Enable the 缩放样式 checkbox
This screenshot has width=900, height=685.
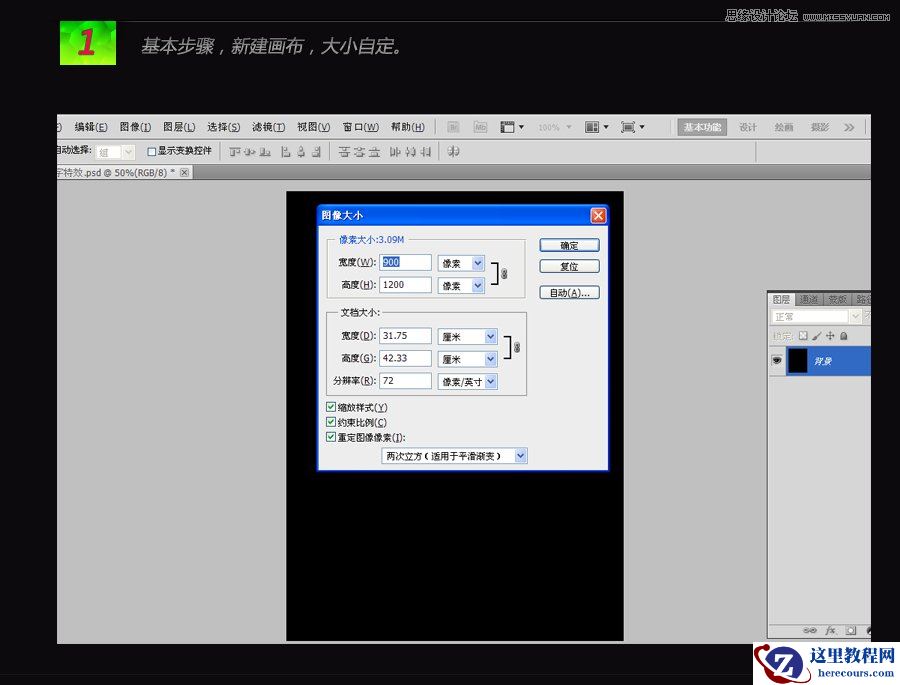tap(331, 406)
